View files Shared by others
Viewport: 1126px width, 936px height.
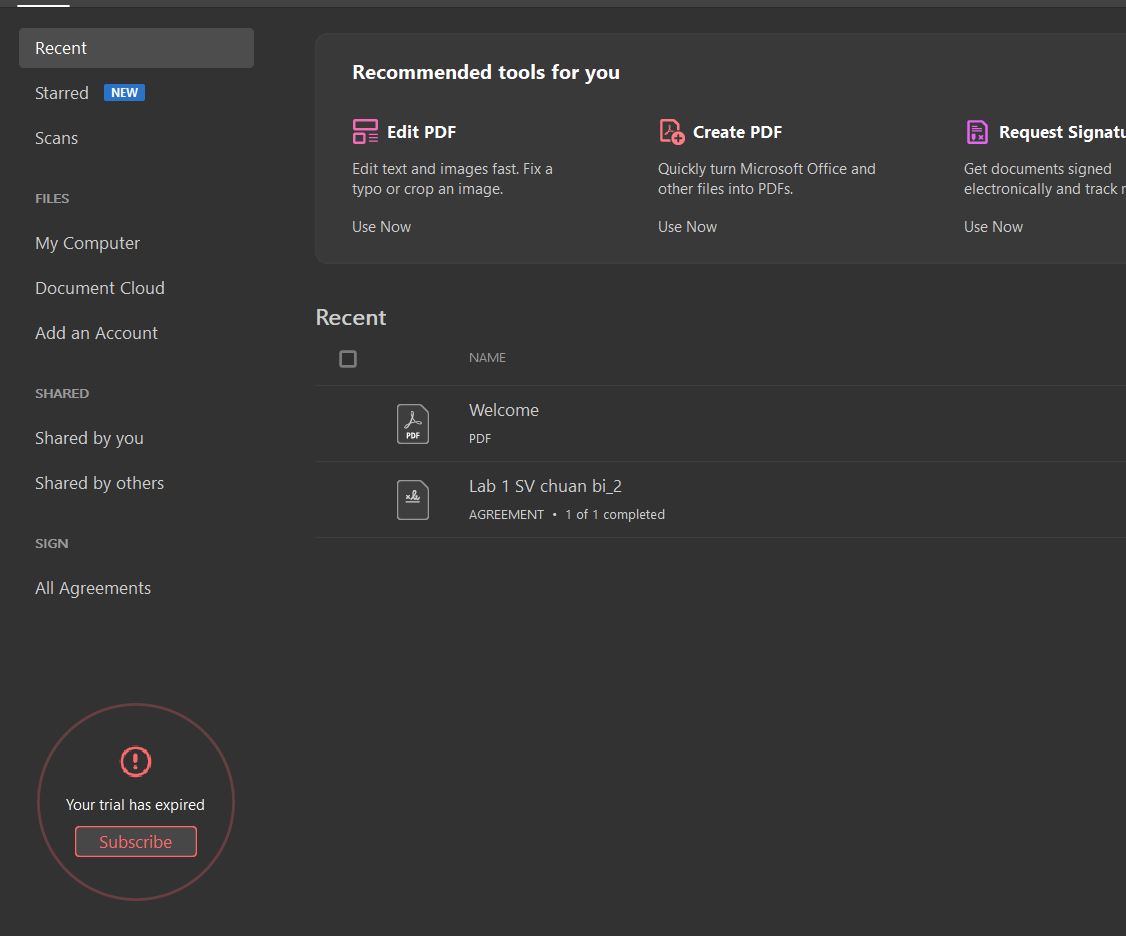pyautogui.click(x=99, y=483)
